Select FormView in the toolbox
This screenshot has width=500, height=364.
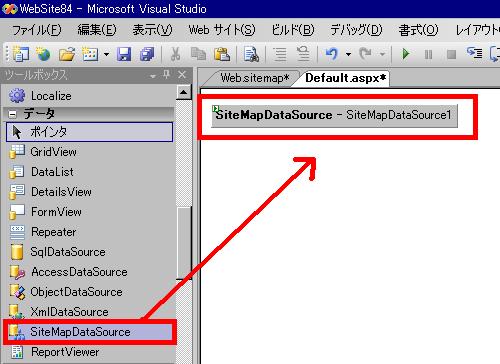coord(89,212)
